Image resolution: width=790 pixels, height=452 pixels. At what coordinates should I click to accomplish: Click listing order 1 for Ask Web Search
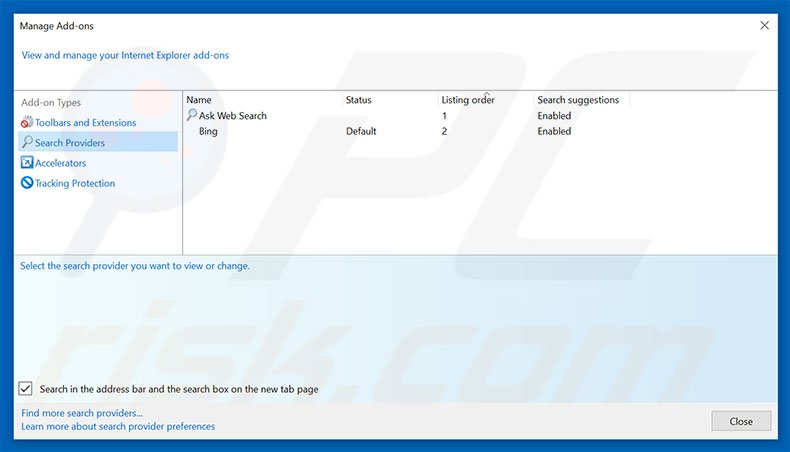[x=444, y=115]
